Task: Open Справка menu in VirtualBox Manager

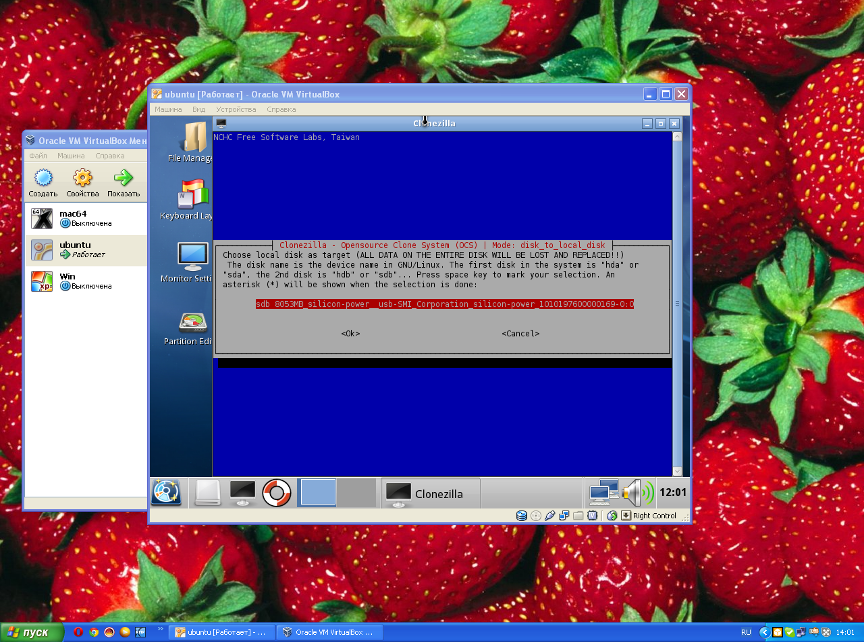Action: click(110, 155)
